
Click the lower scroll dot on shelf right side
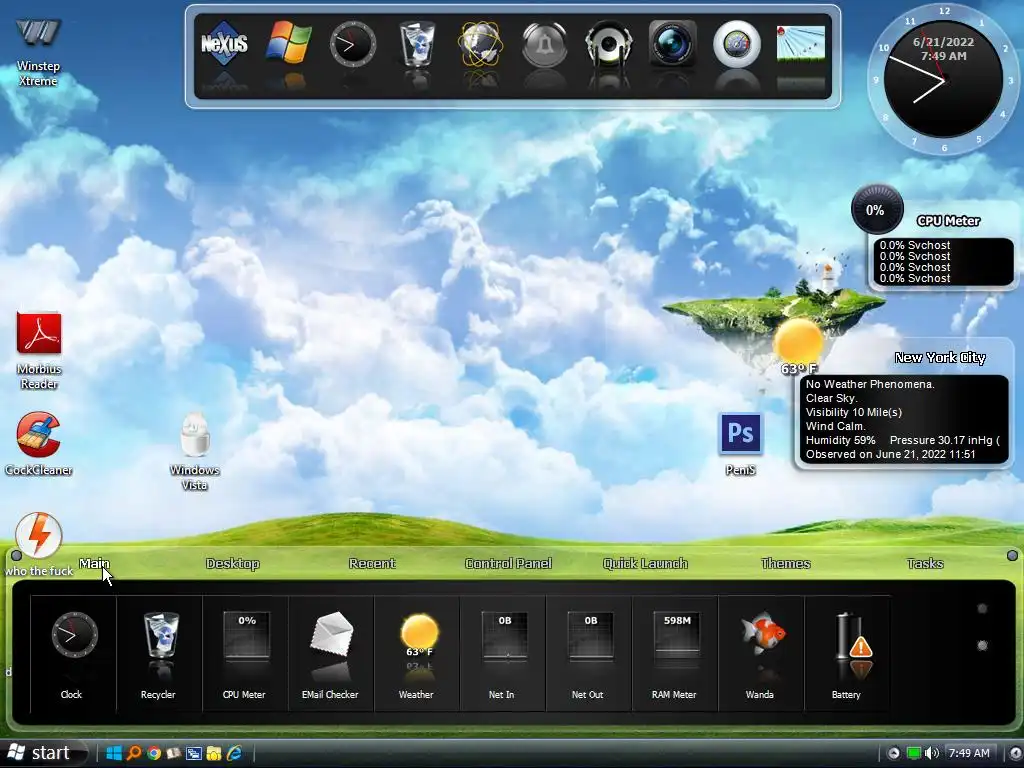coord(982,645)
